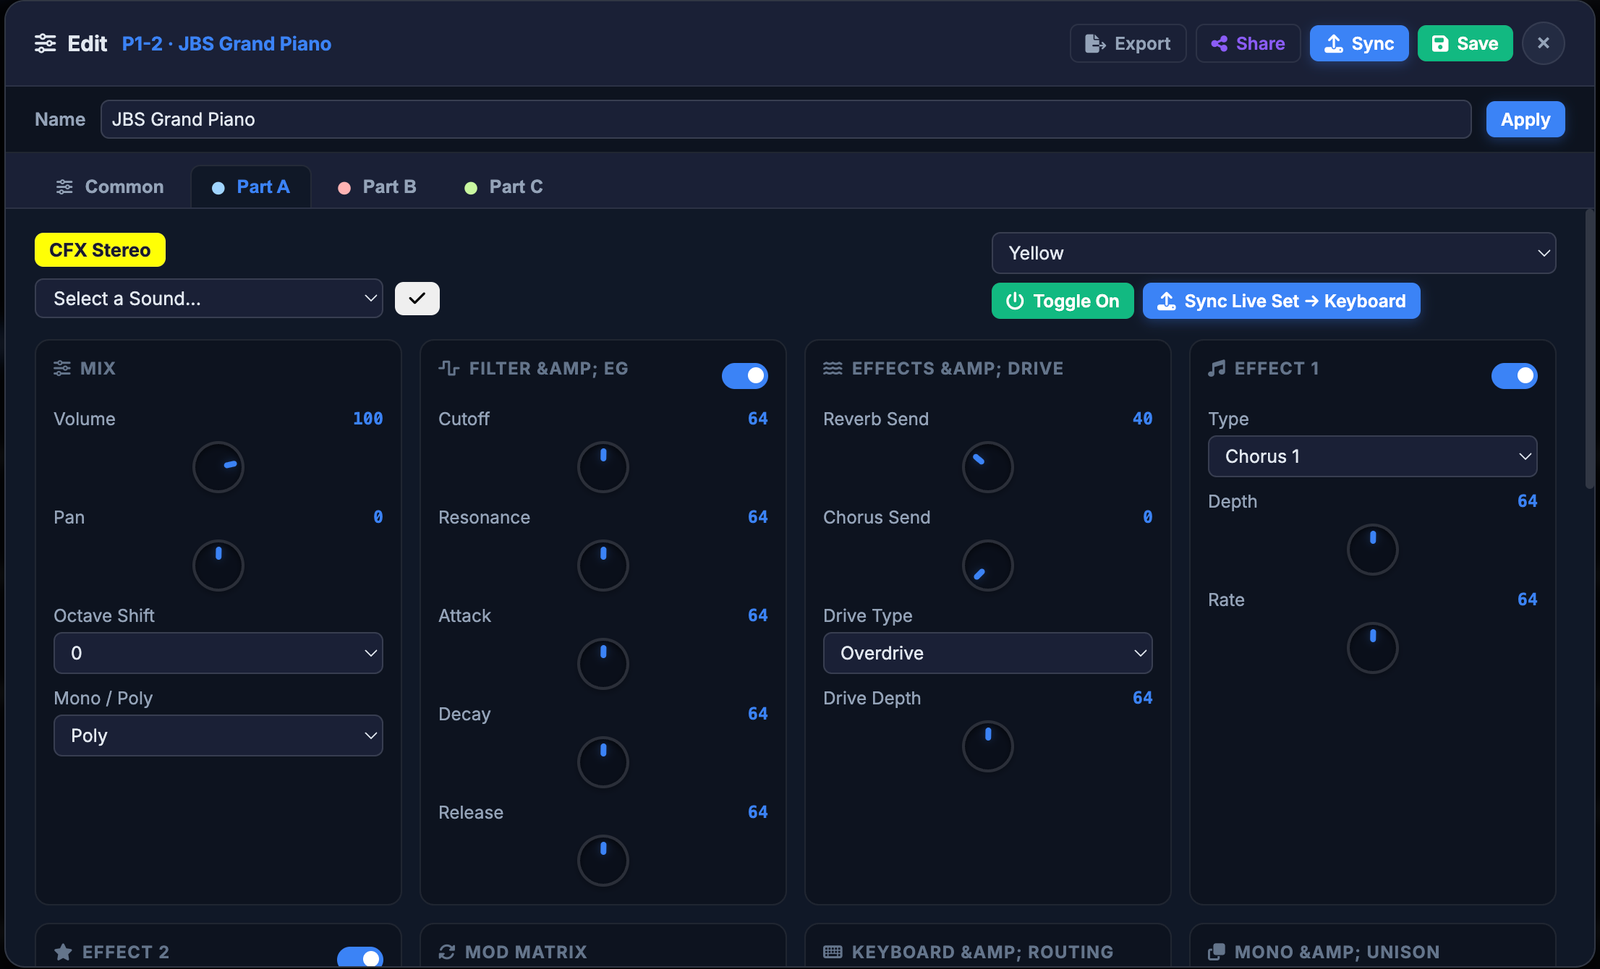Click the Name field showing JBS Grand Piano
Viewport: 1600px width, 969px height.
coord(786,119)
